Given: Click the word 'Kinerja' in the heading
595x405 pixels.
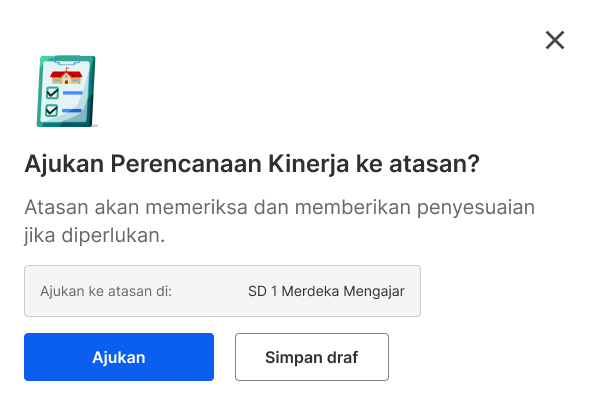Looking at the screenshot, I should (x=309, y=164).
